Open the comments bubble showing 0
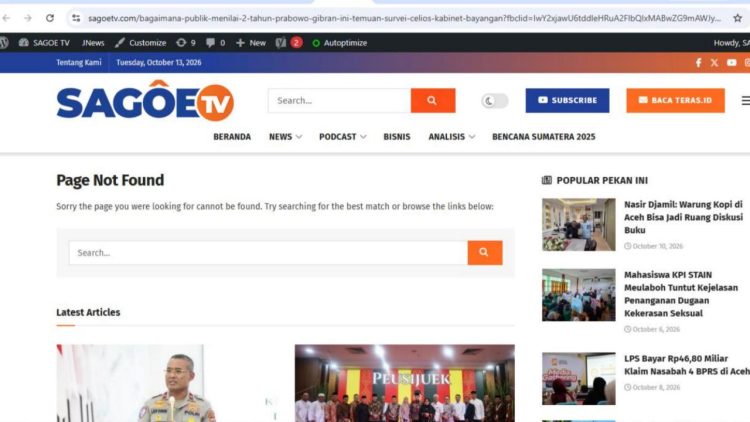Image resolution: width=750 pixels, height=422 pixels. (215, 43)
